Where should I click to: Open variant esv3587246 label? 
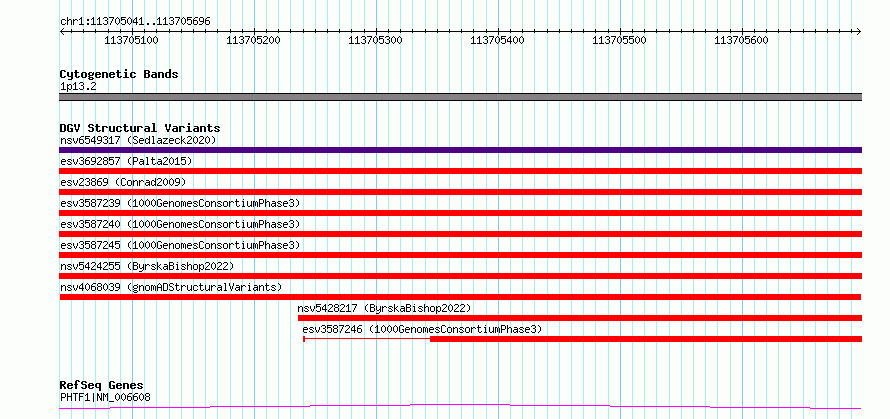[x=423, y=329]
